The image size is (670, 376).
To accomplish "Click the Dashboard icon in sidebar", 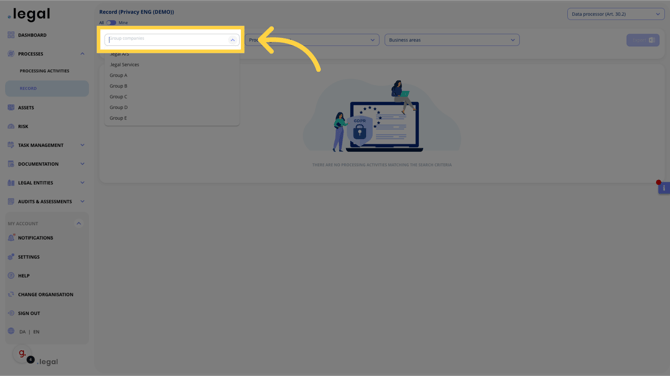I will pos(11,35).
